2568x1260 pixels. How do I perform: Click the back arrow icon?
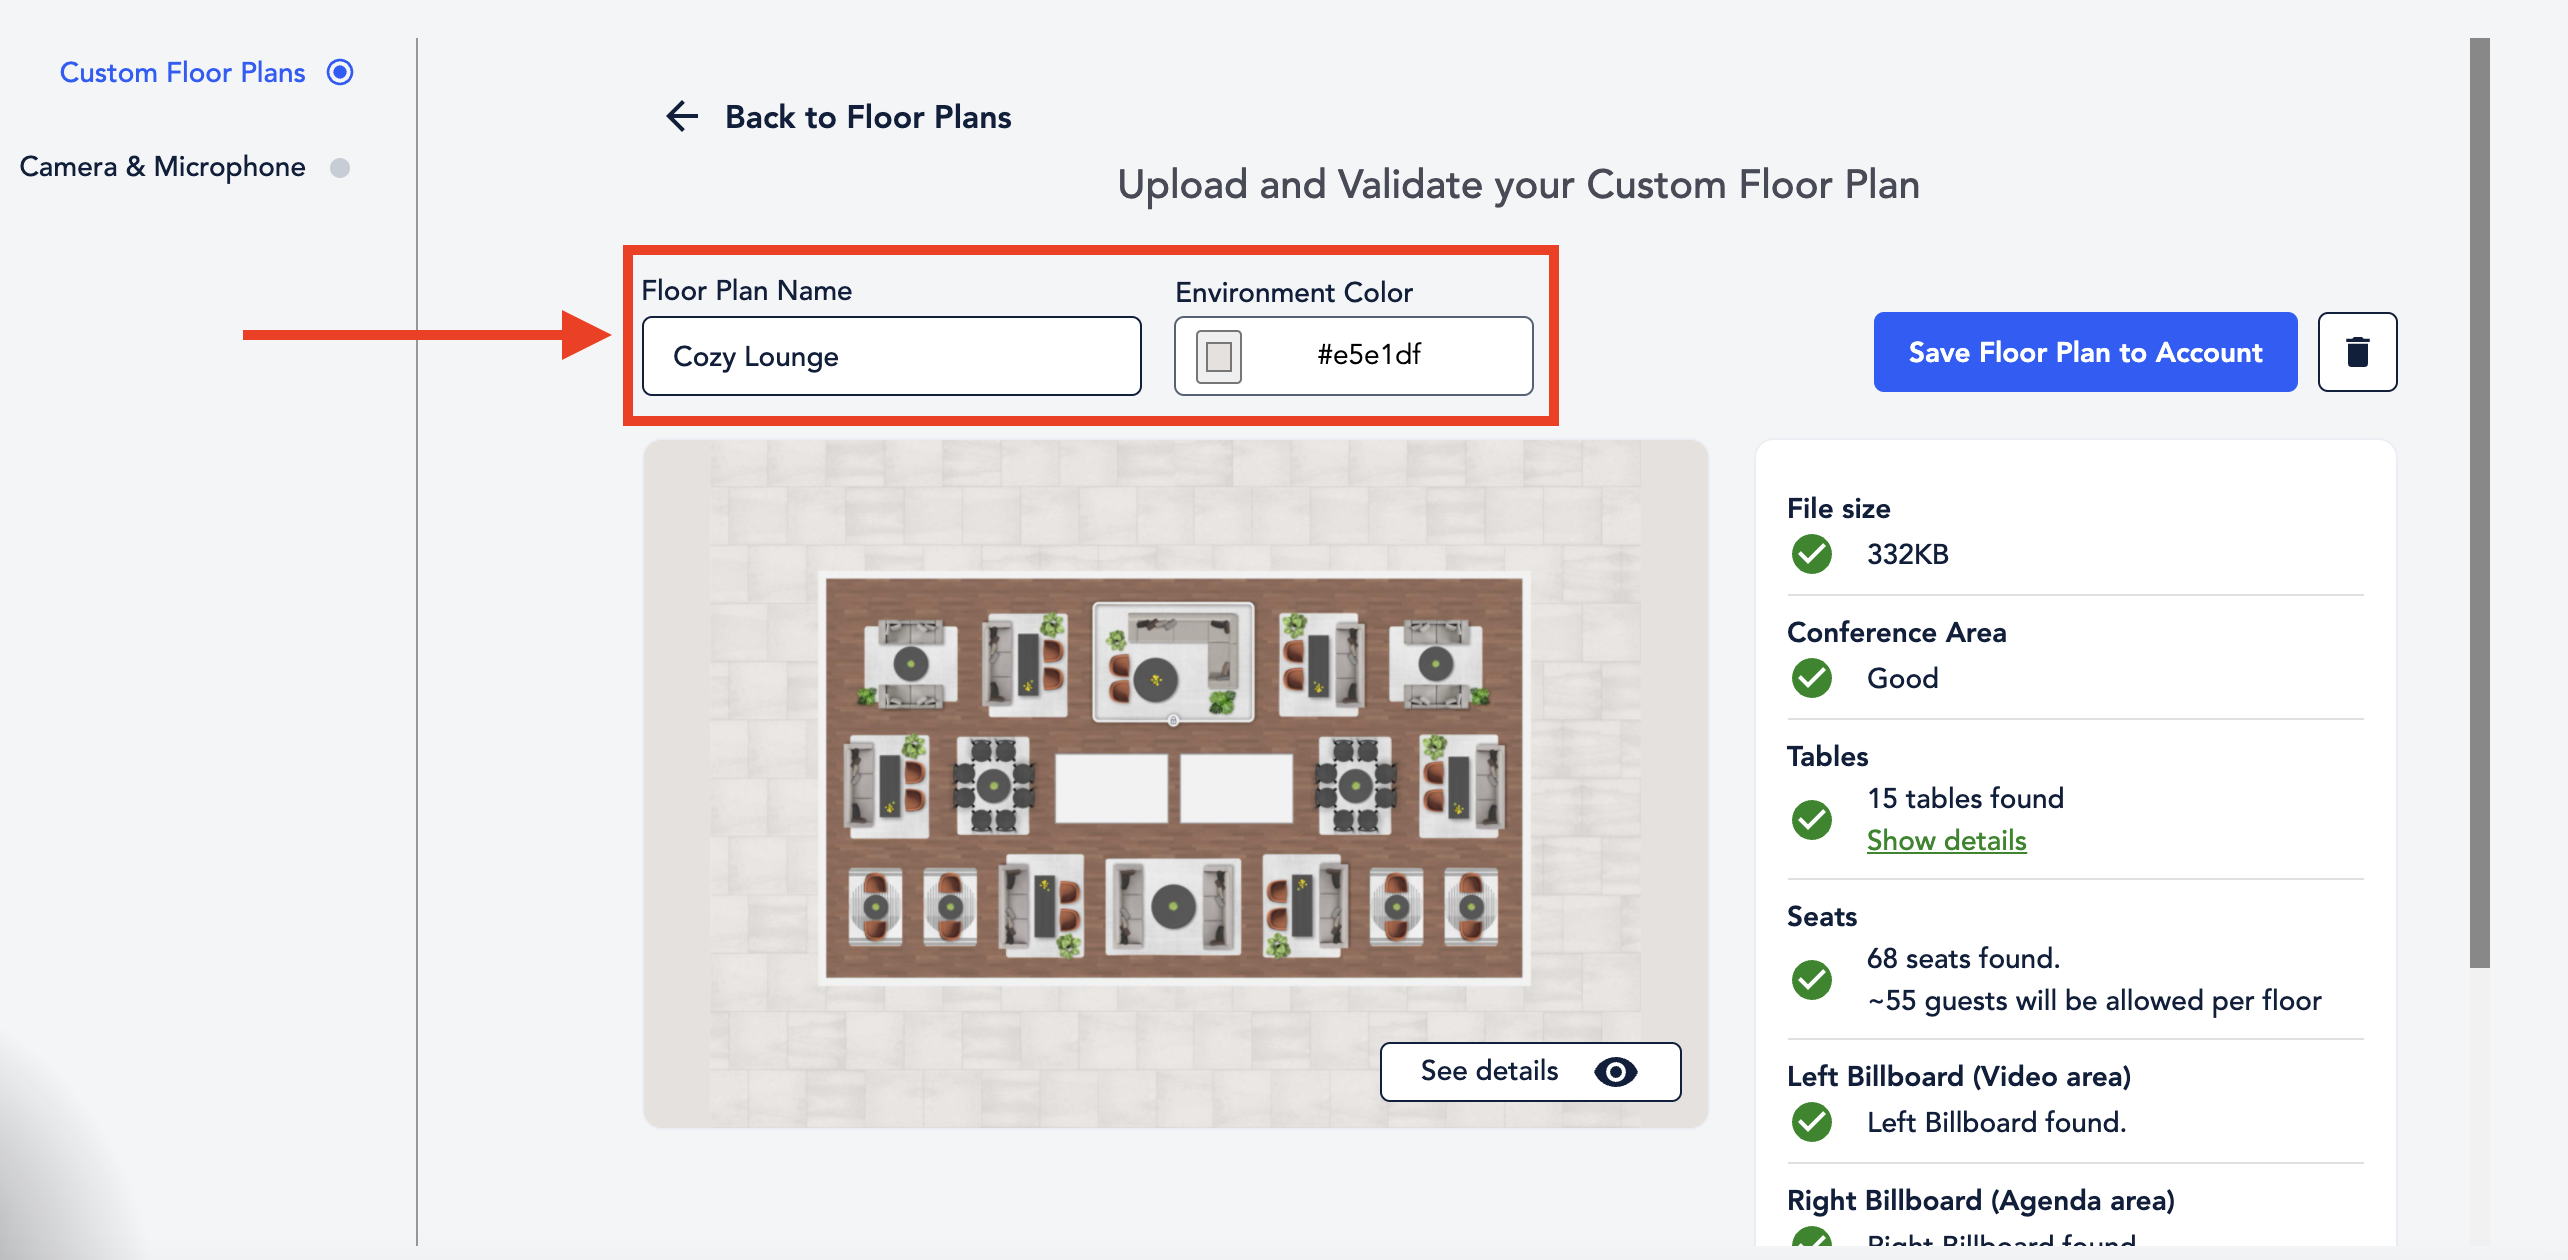[x=682, y=117]
